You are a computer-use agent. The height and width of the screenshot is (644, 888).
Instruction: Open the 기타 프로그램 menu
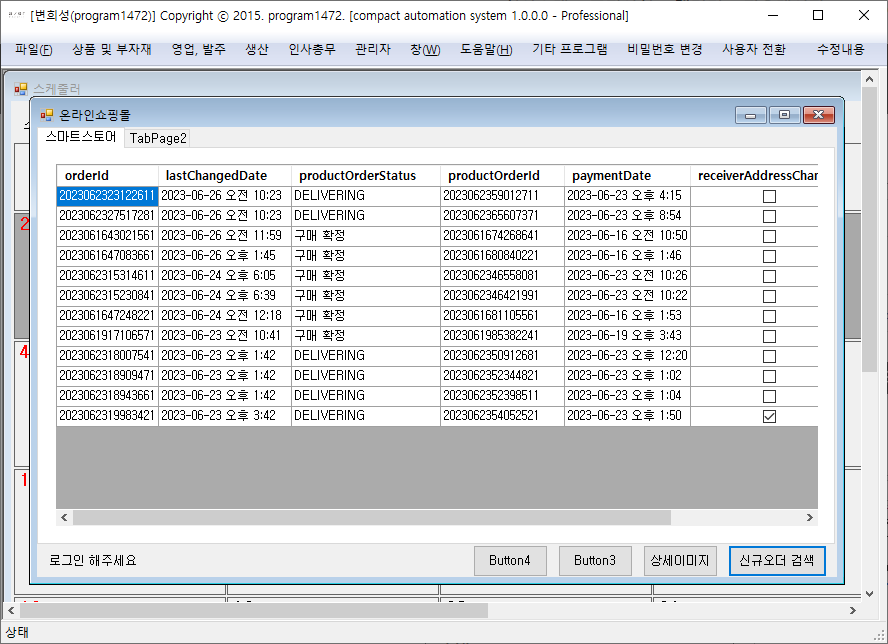click(x=569, y=49)
